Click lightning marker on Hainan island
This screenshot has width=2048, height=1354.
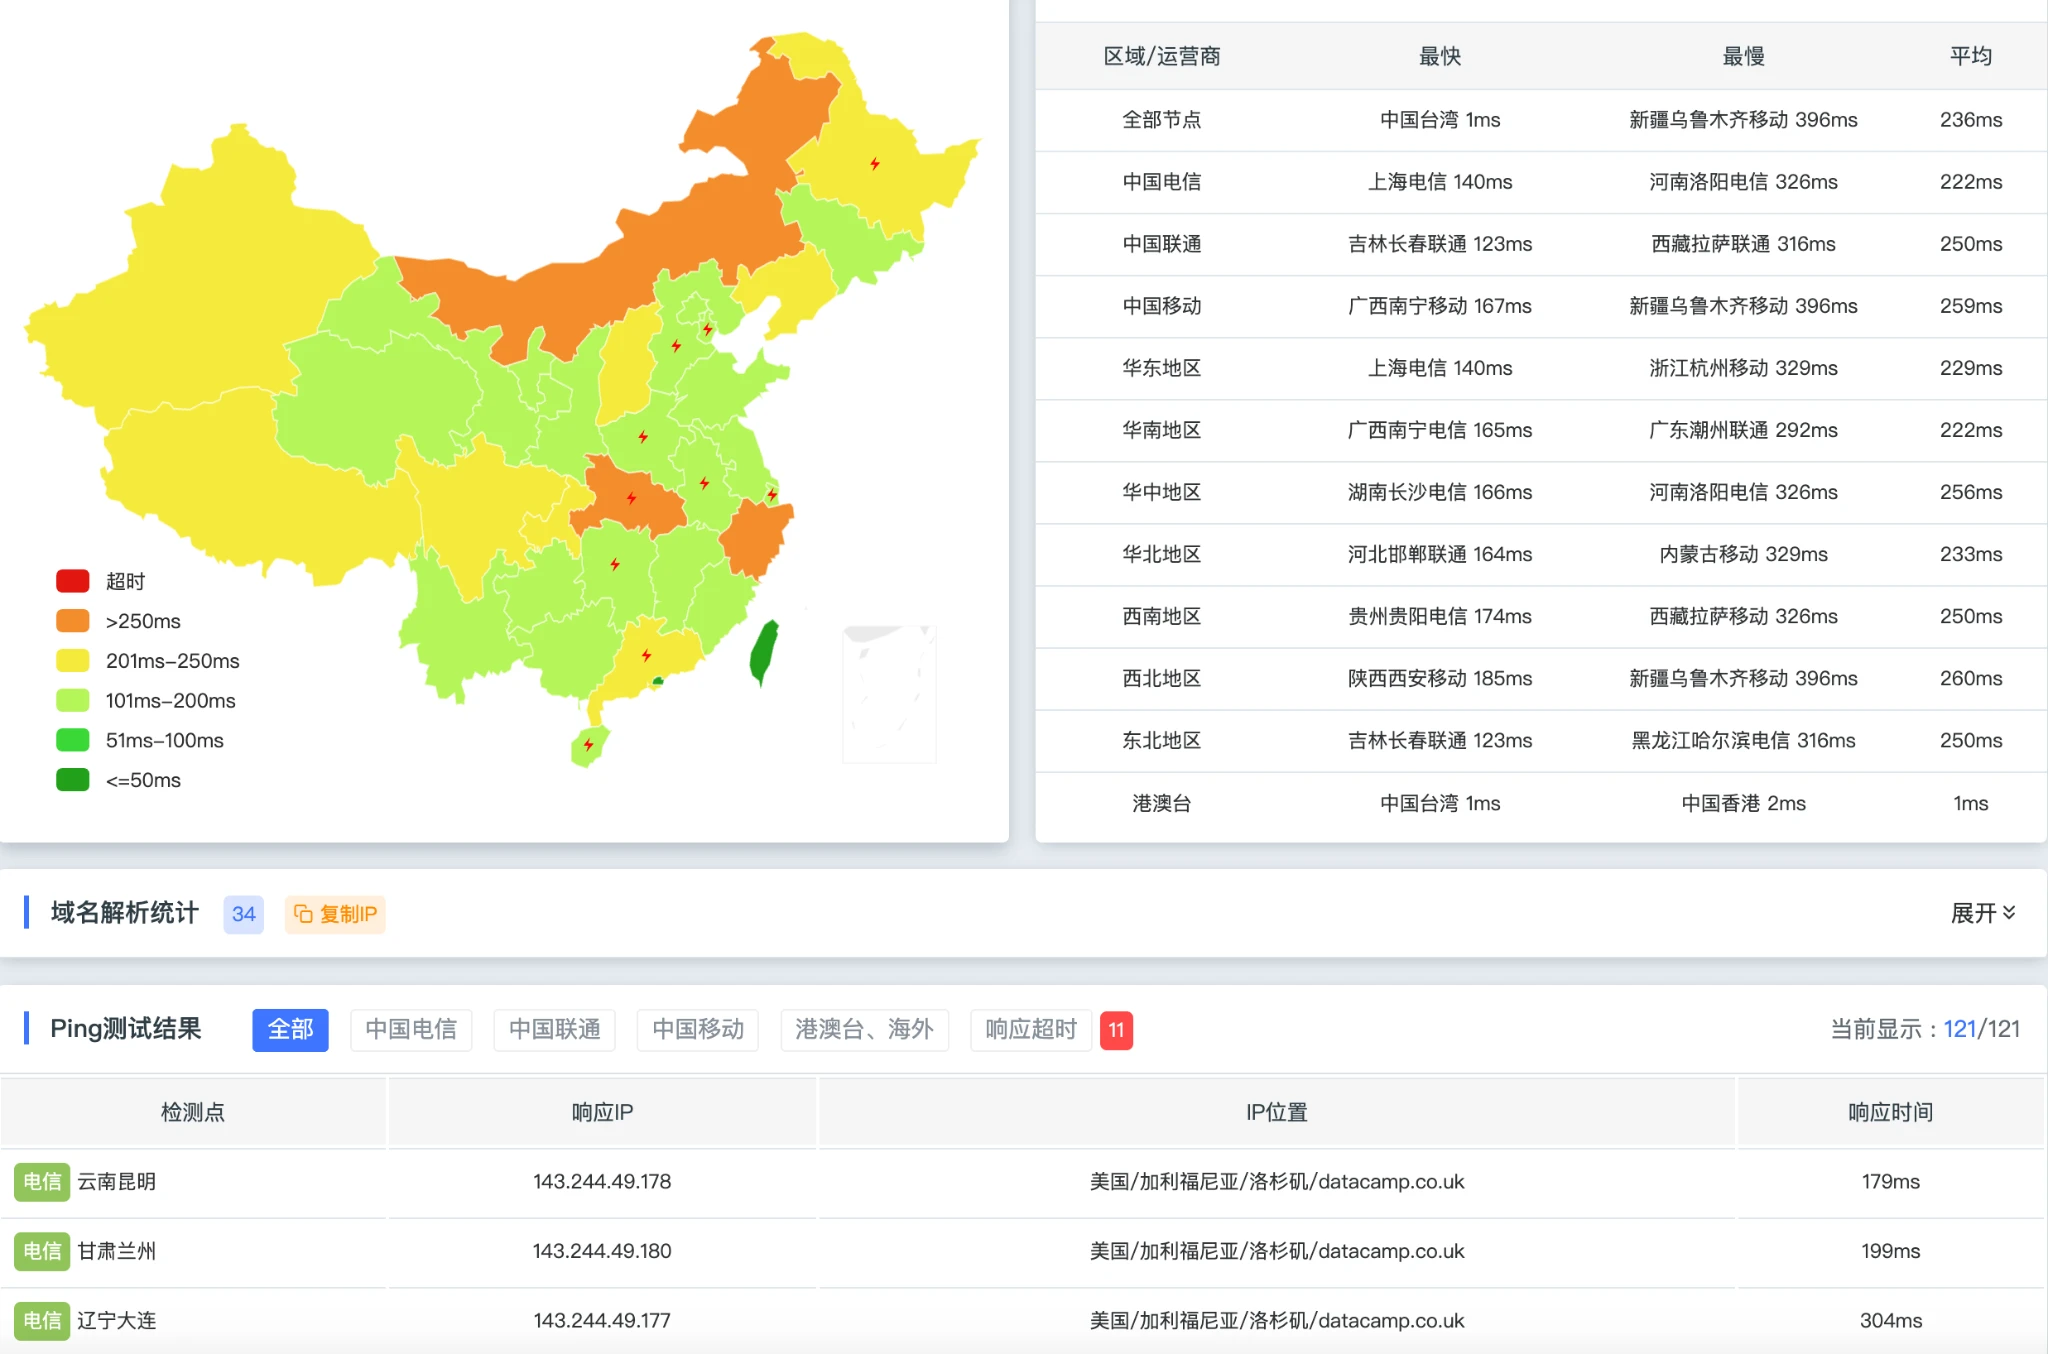click(589, 744)
